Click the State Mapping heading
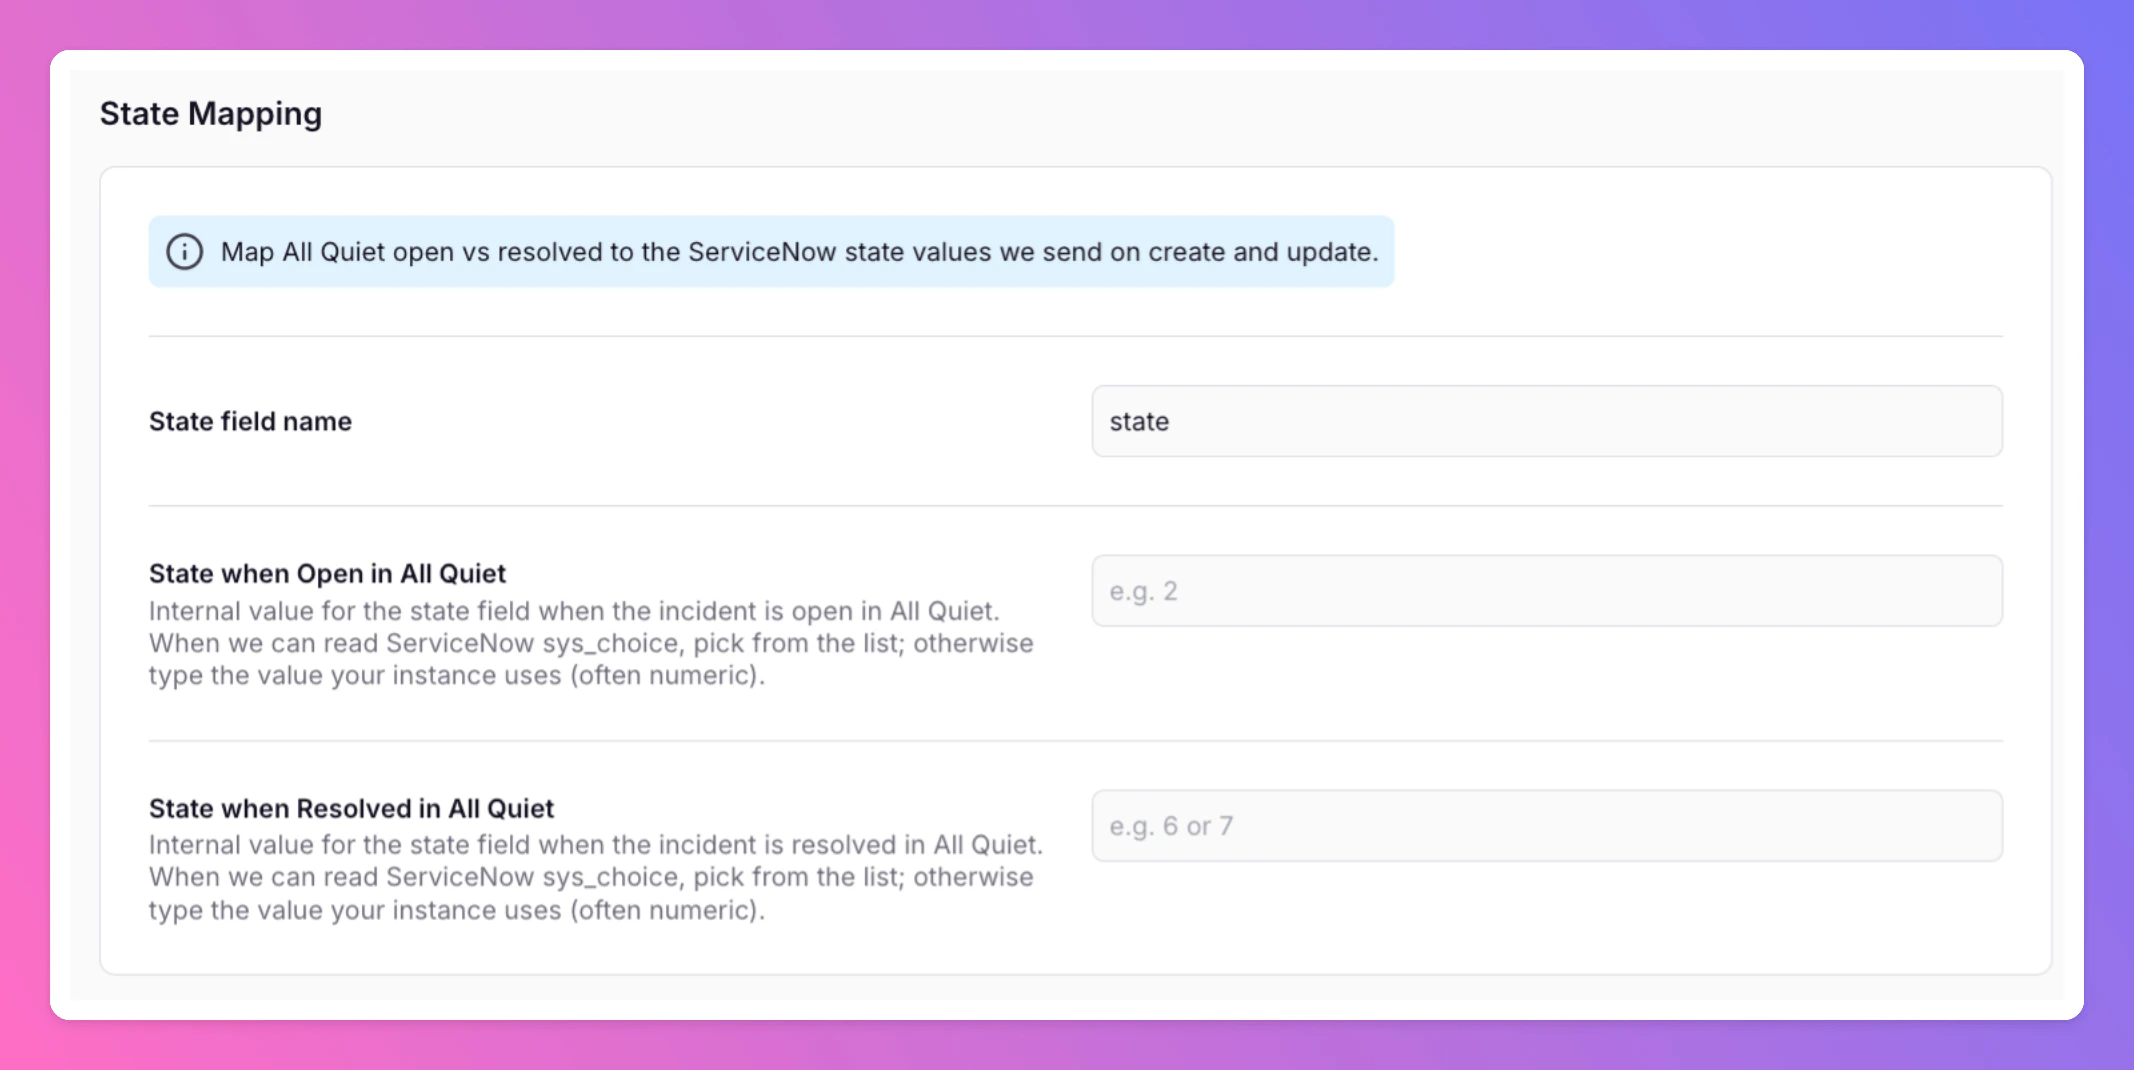2134x1070 pixels. click(211, 114)
